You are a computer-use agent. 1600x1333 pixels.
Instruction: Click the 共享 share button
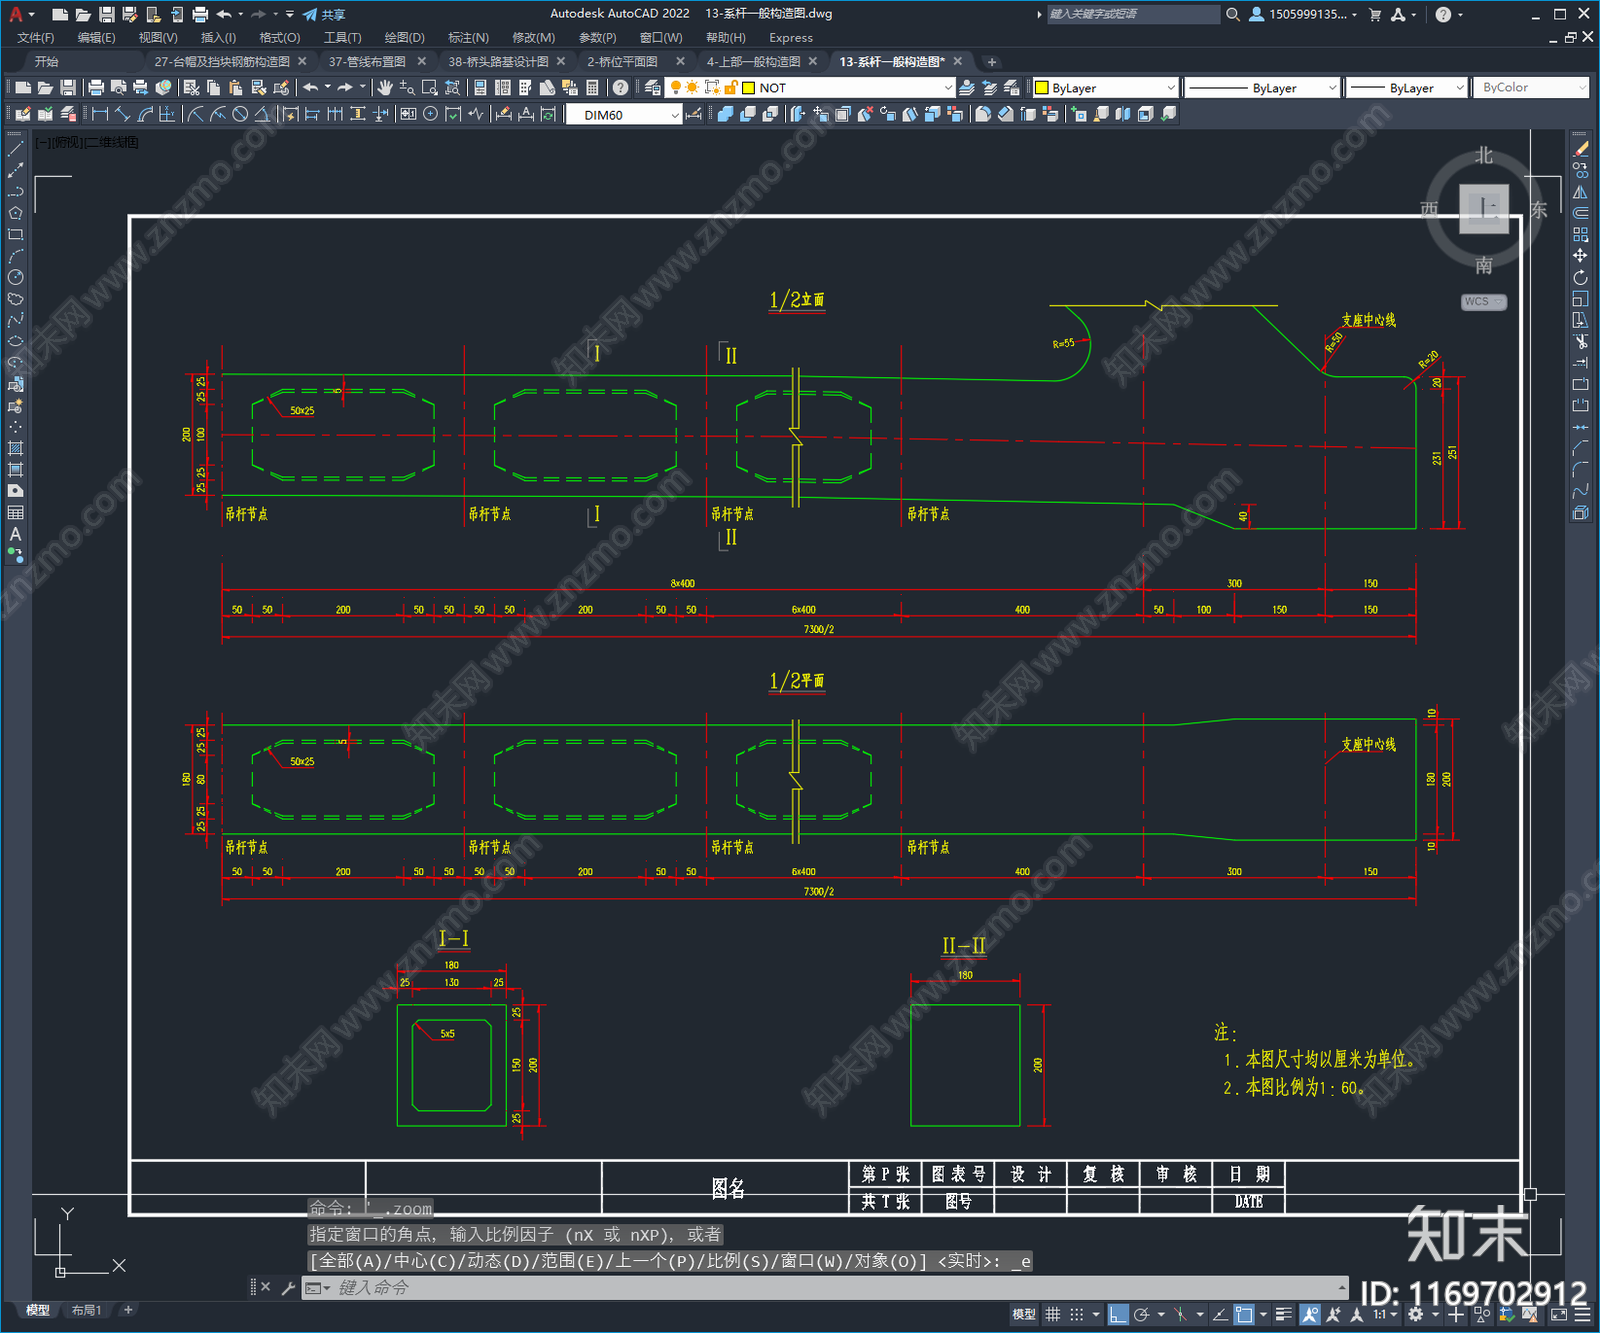(x=324, y=14)
